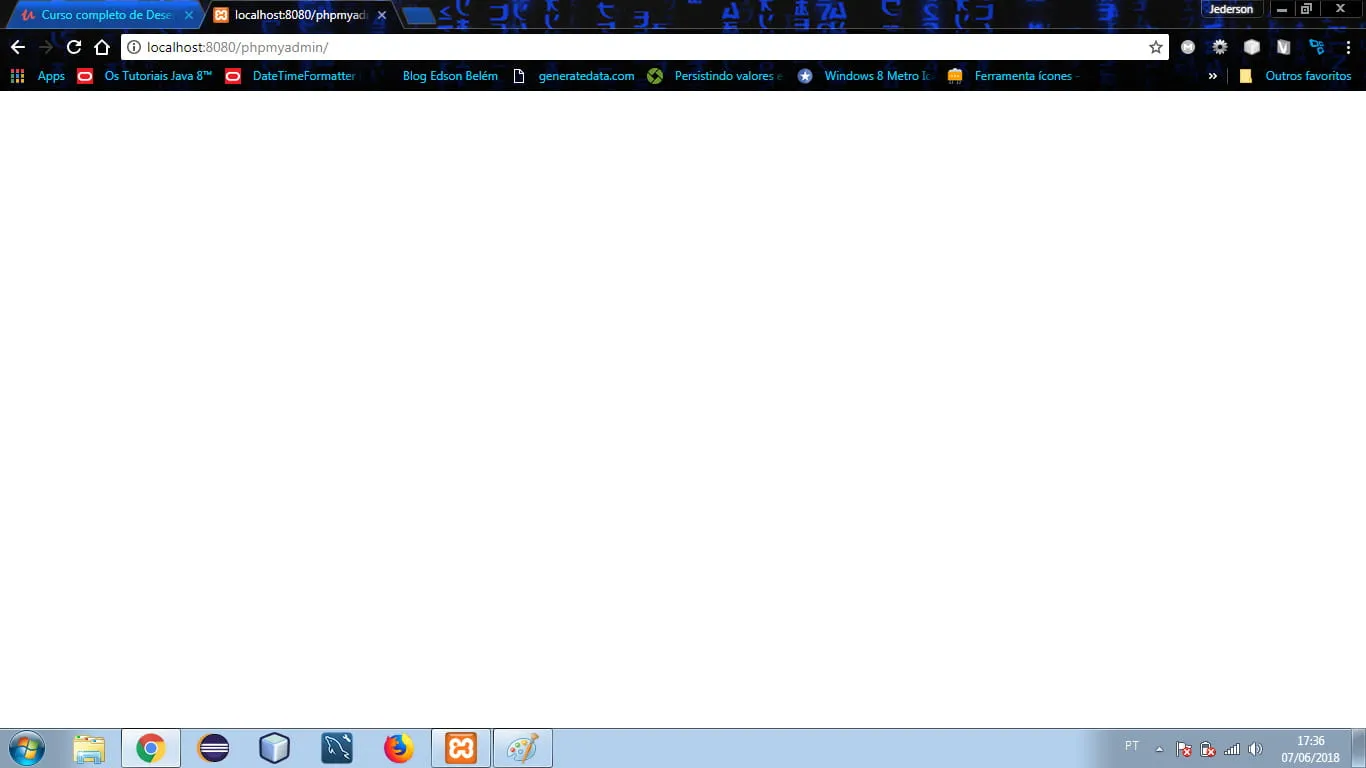Open Chrome's three-dot menu
Viewport: 1366px width, 768px height.
[1348, 47]
